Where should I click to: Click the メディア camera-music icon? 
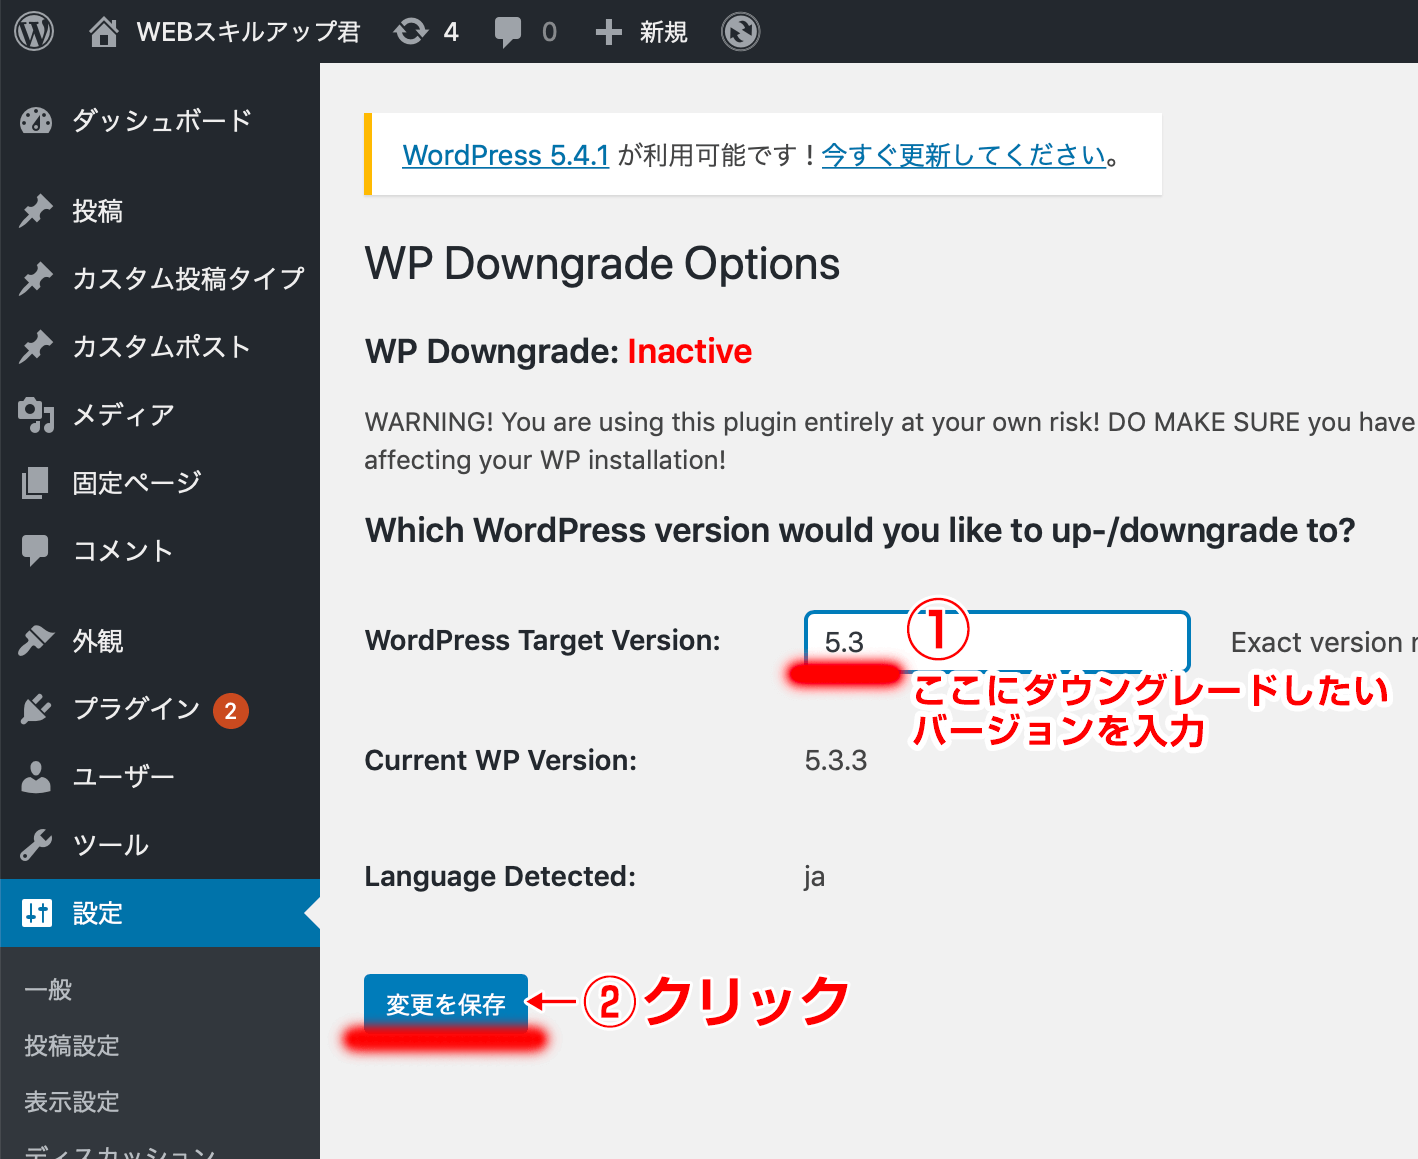(x=36, y=415)
